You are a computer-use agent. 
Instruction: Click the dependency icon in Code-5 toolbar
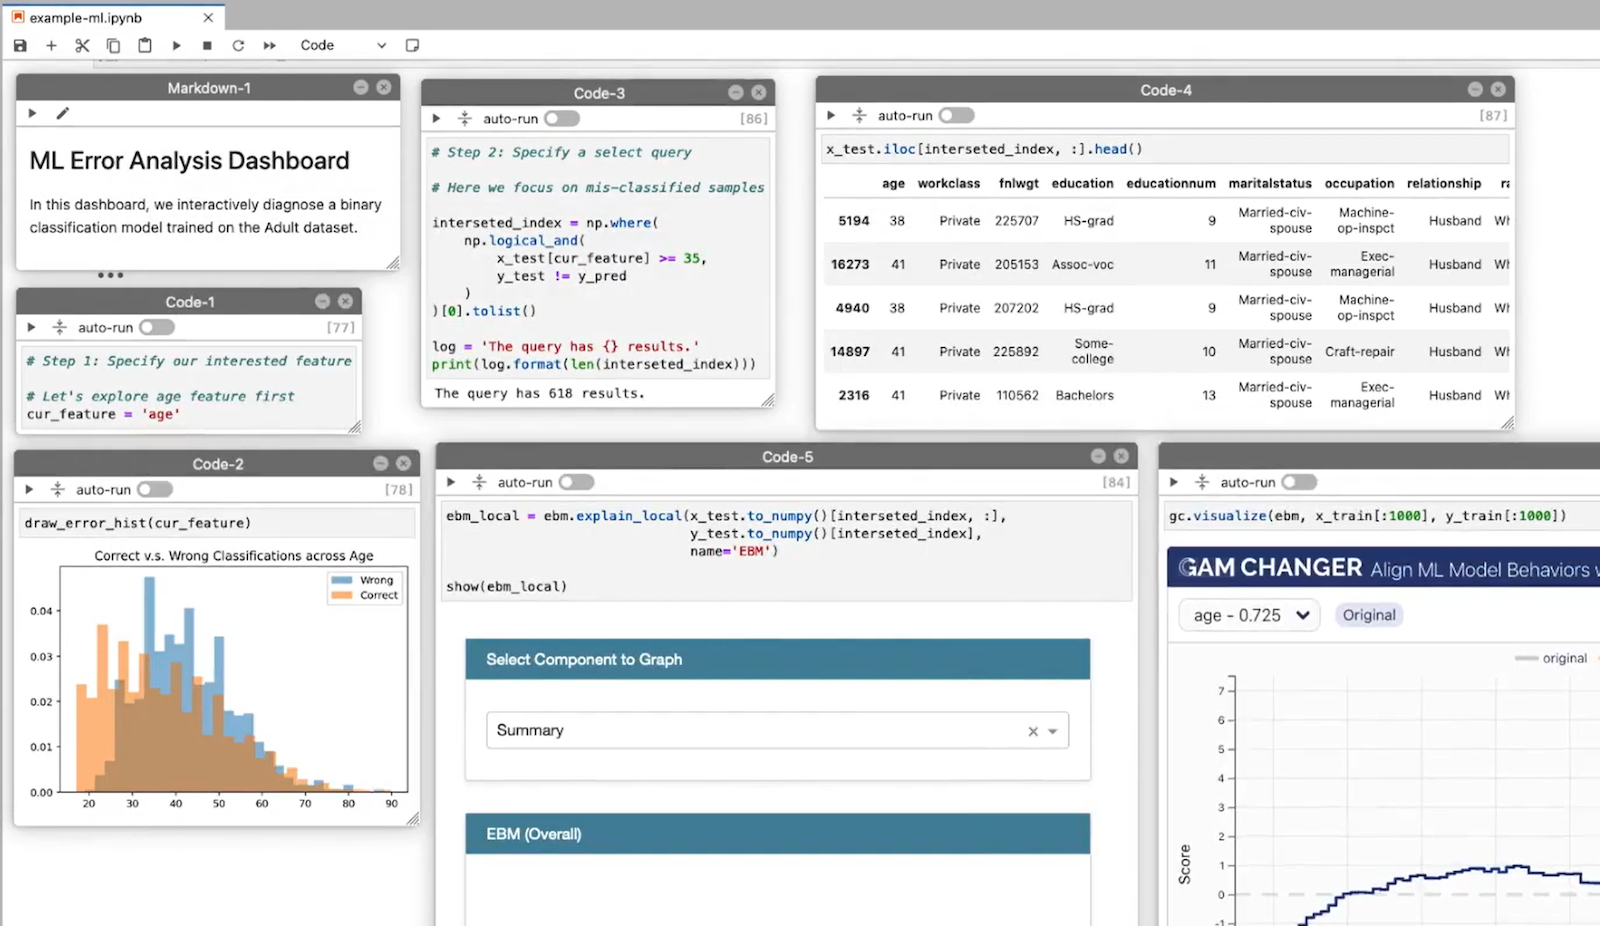tap(479, 482)
